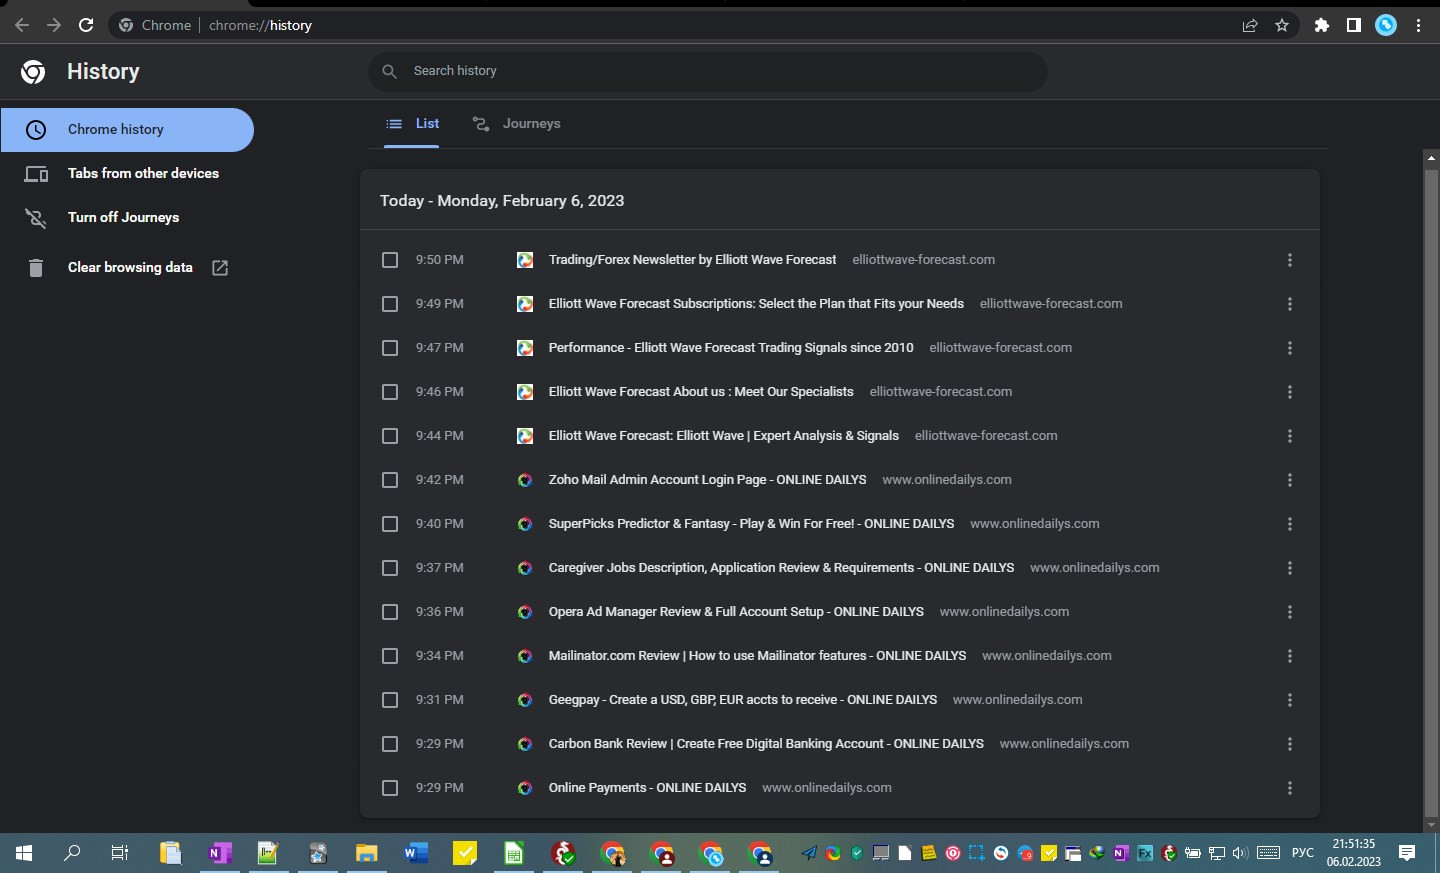Click favicon of Caregiver Jobs Description entry

coord(525,568)
